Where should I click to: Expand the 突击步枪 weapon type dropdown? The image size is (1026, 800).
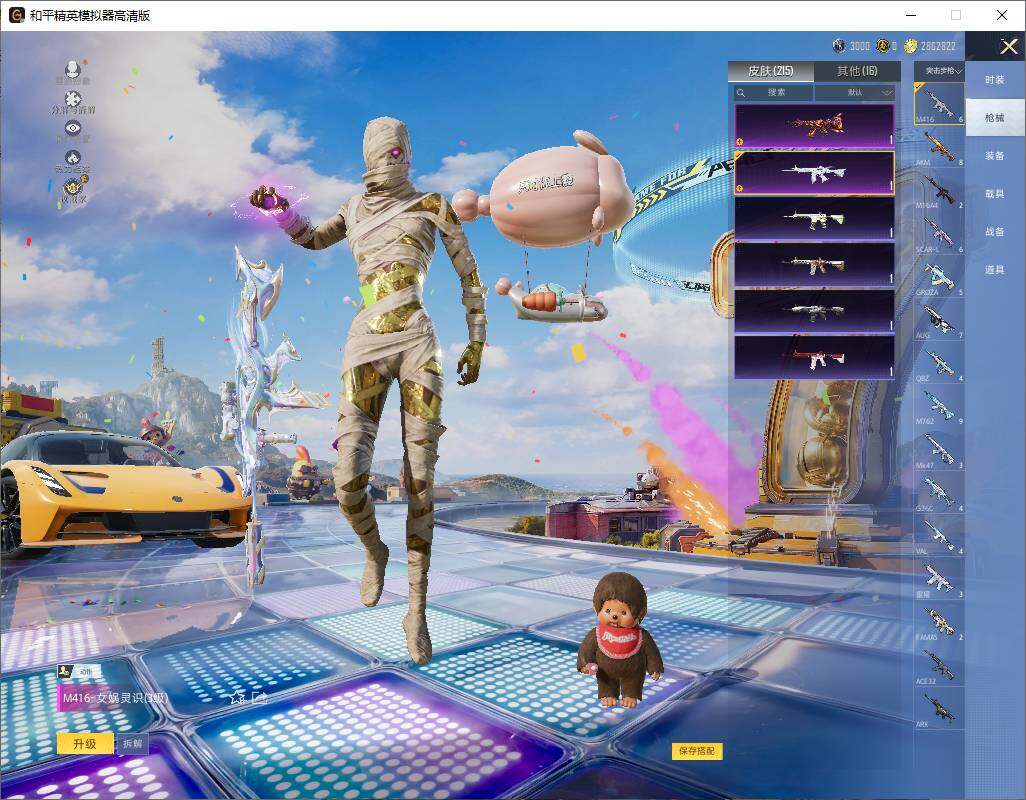pyautogui.click(x=939, y=71)
